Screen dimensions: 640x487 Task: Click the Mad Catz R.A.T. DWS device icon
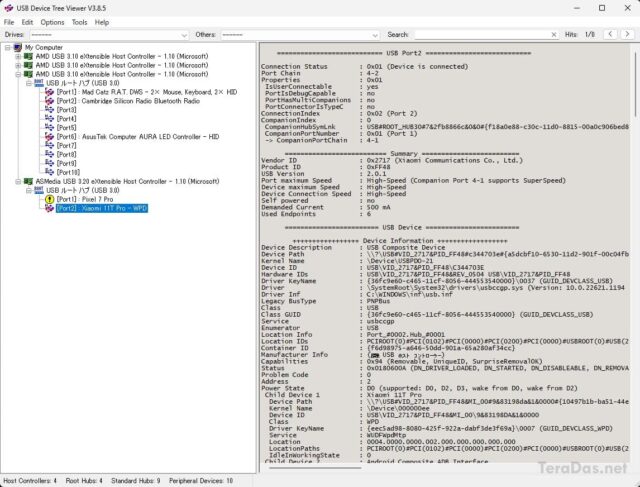[x=49, y=91]
